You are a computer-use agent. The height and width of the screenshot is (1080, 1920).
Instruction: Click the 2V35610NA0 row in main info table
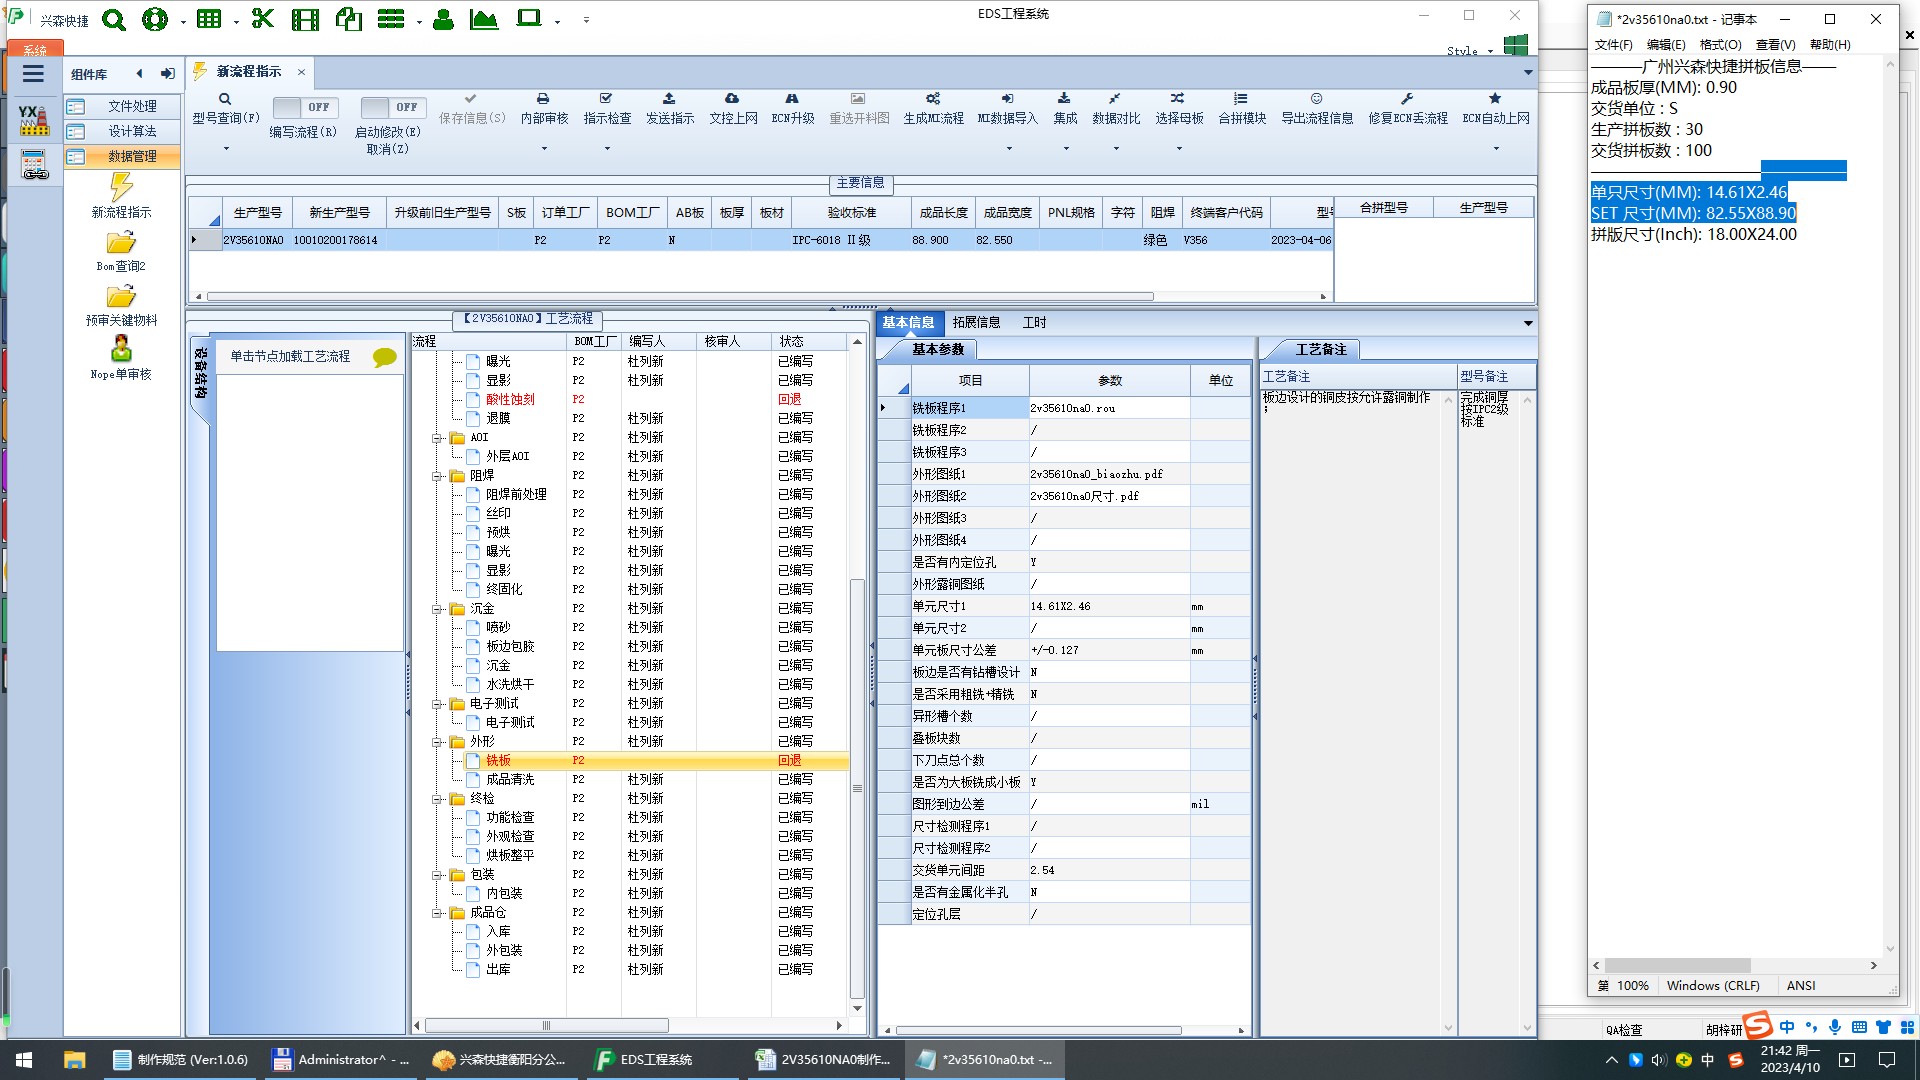760,240
